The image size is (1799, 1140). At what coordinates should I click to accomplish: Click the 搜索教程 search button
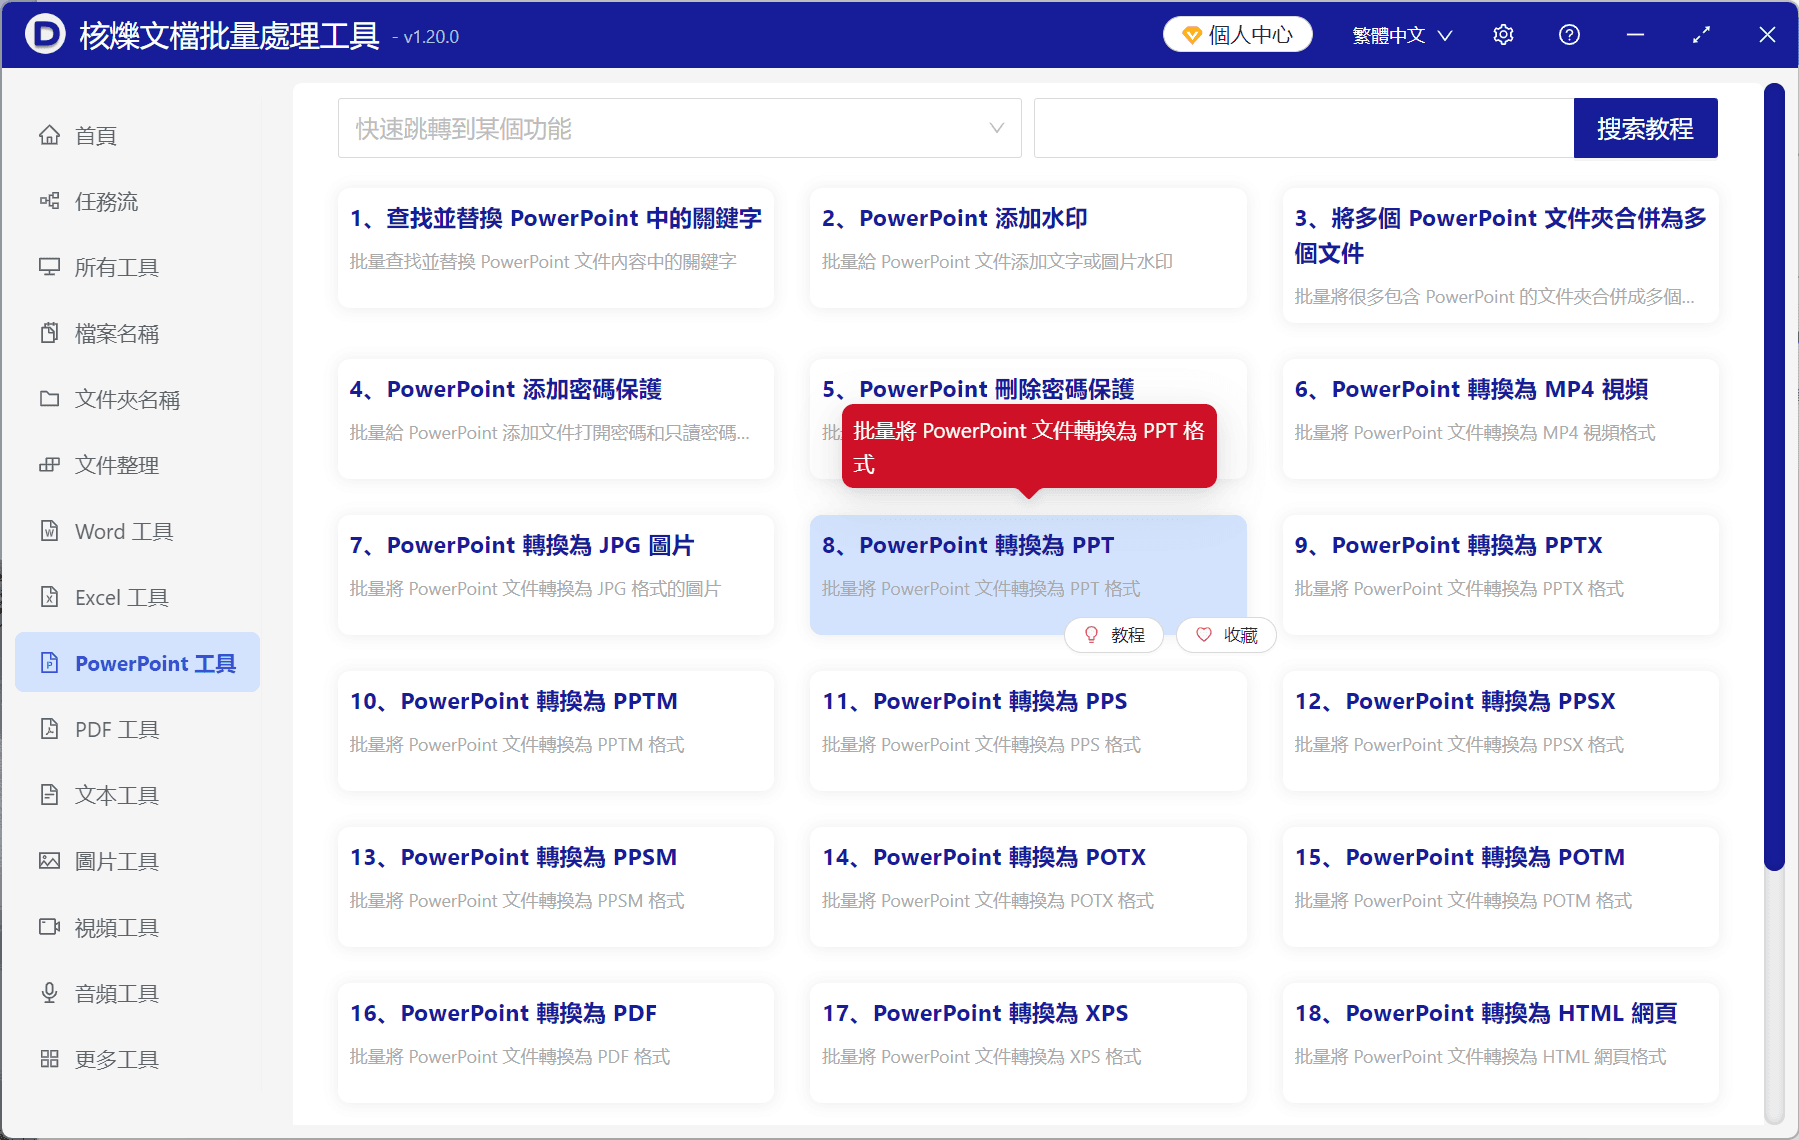tap(1645, 128)
